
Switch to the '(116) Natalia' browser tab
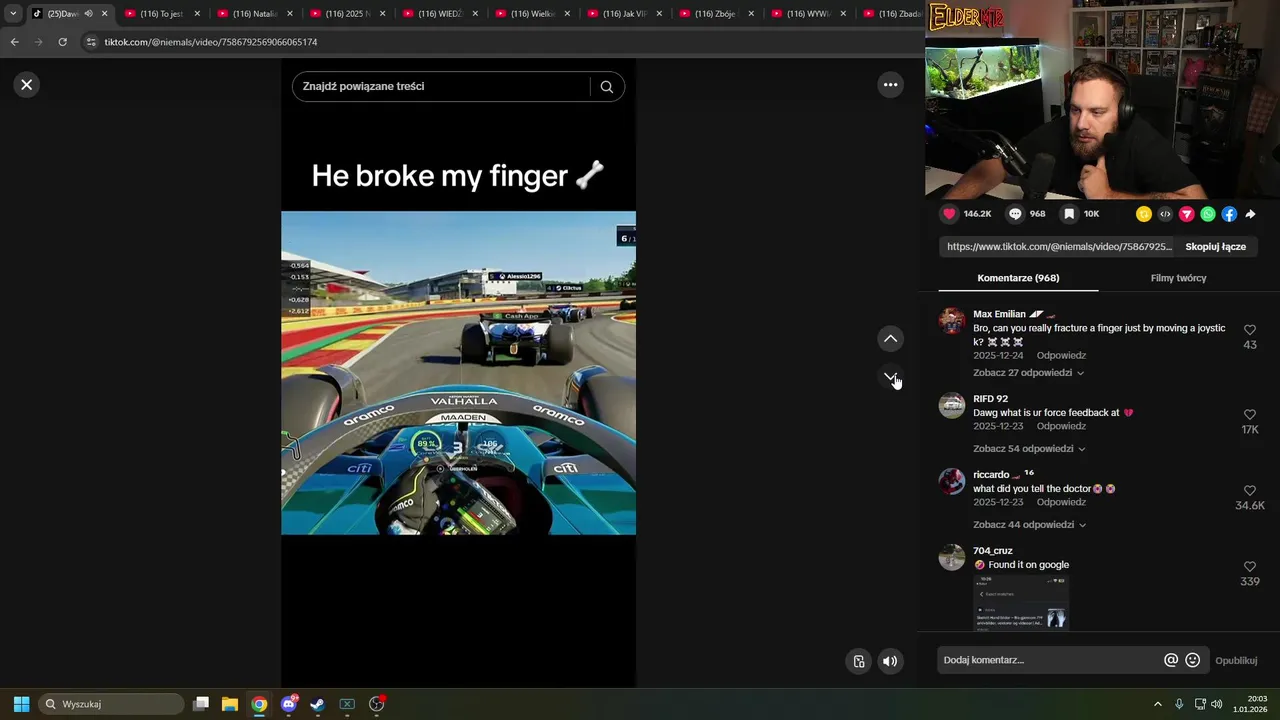click(255, 14)
